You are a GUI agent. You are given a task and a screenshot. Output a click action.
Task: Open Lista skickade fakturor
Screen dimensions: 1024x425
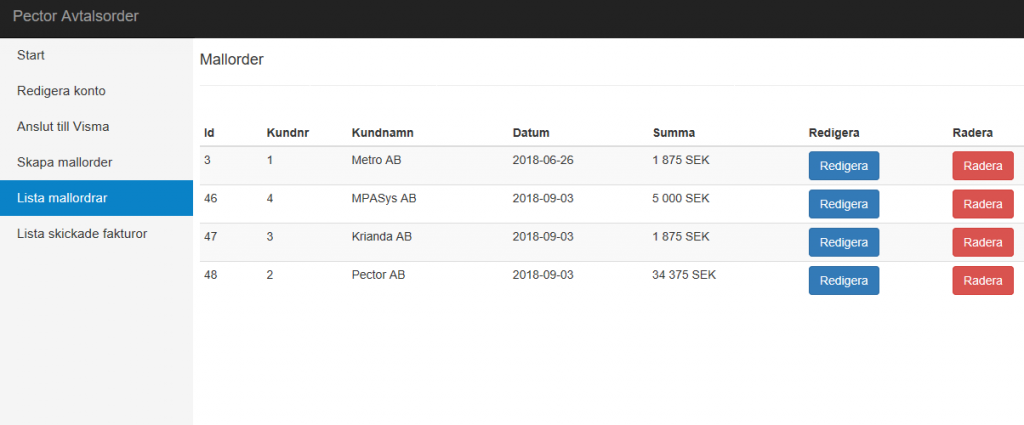pyautogui.click(x=96, y=234)
